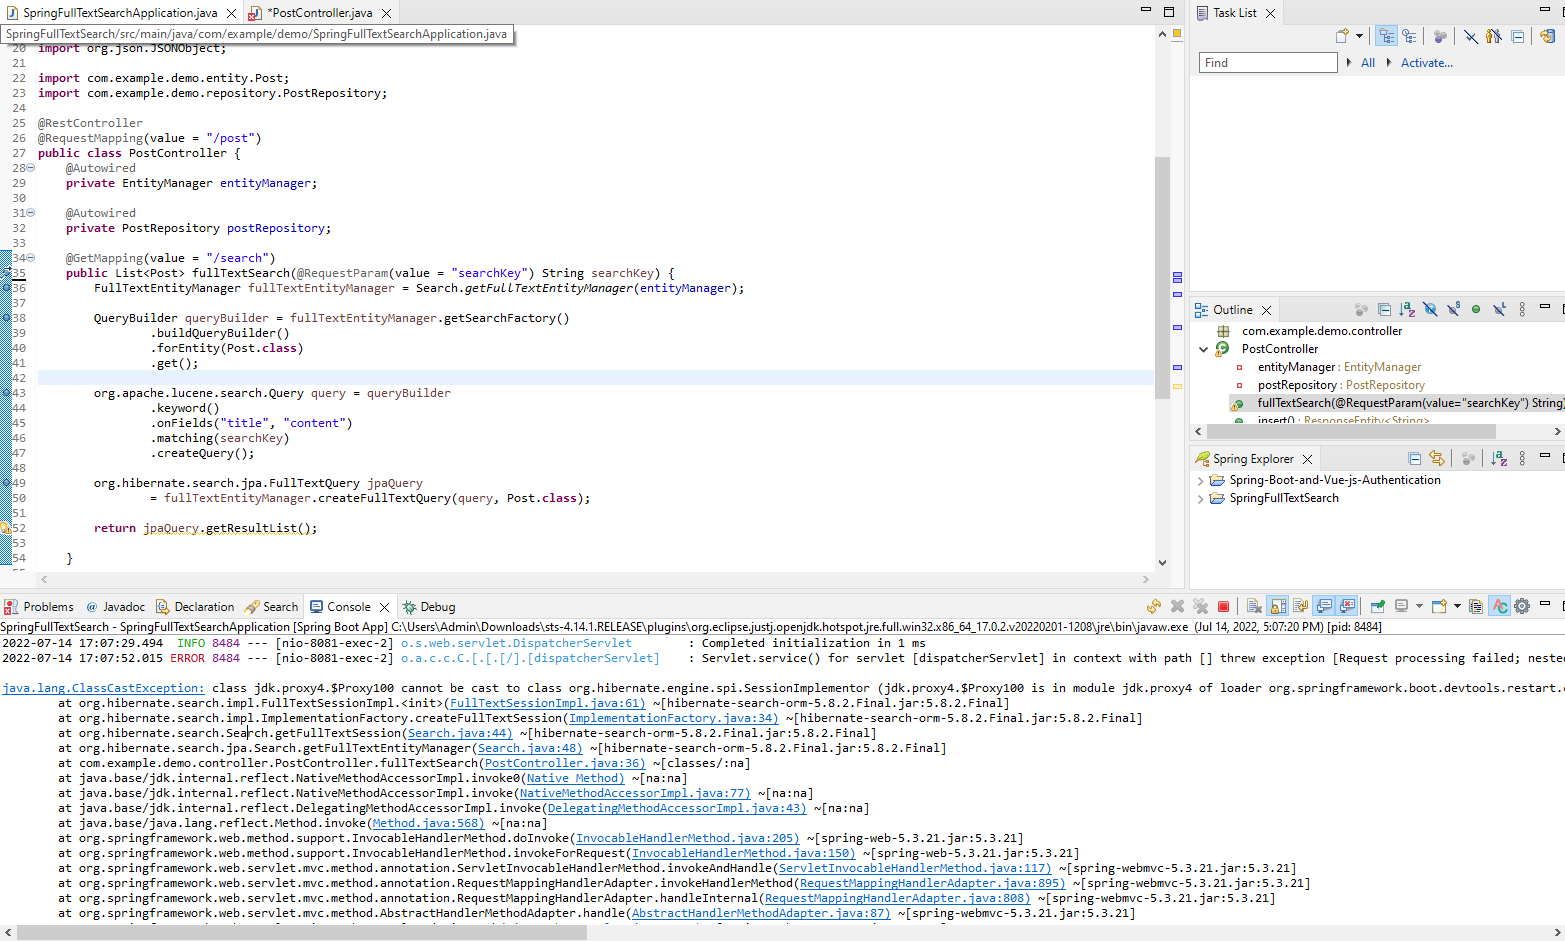Toggle Word Wrap in the Console toolbar

1300,607
